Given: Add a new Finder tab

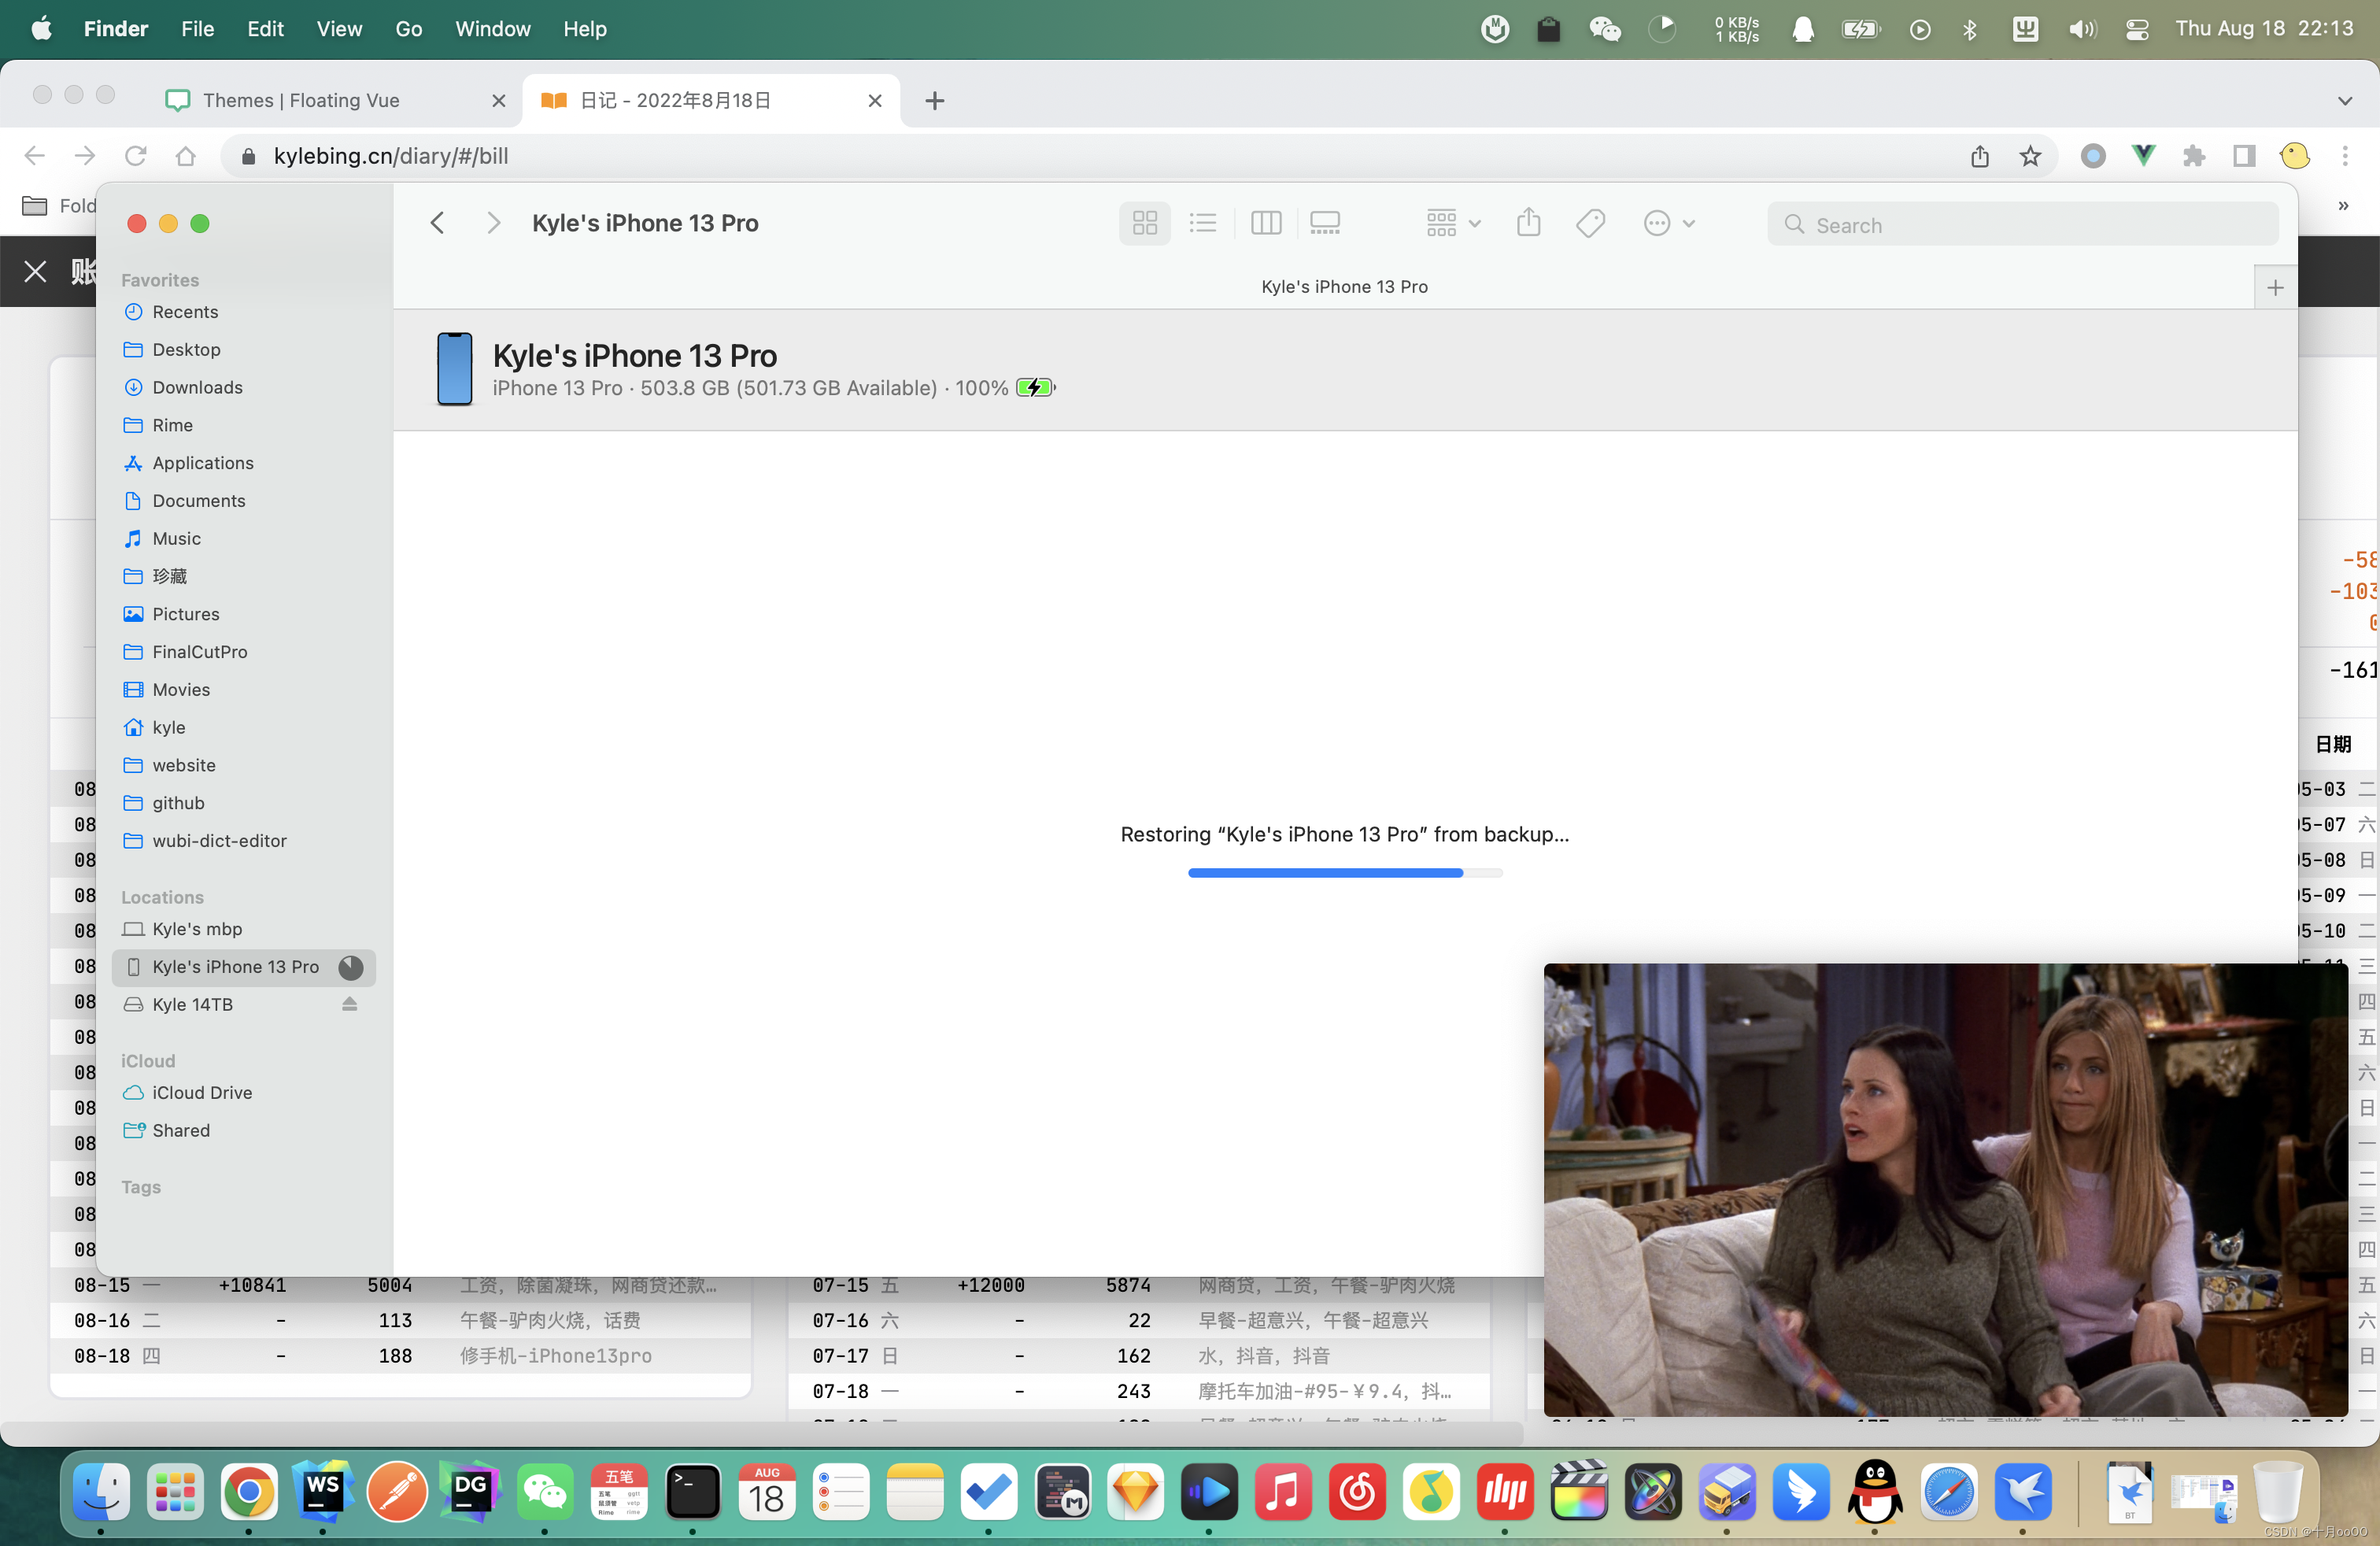Looking at the screenshot, I should click(2275, 287).
